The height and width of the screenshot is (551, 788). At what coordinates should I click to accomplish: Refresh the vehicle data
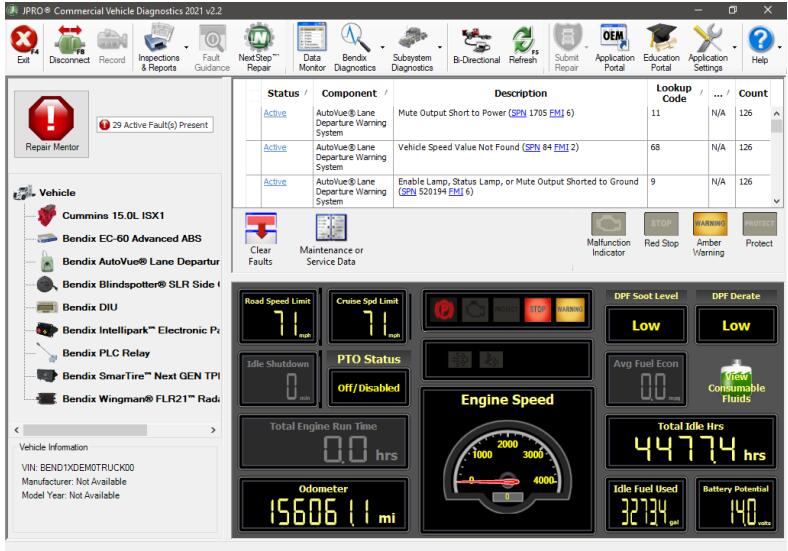coord(523,46)
